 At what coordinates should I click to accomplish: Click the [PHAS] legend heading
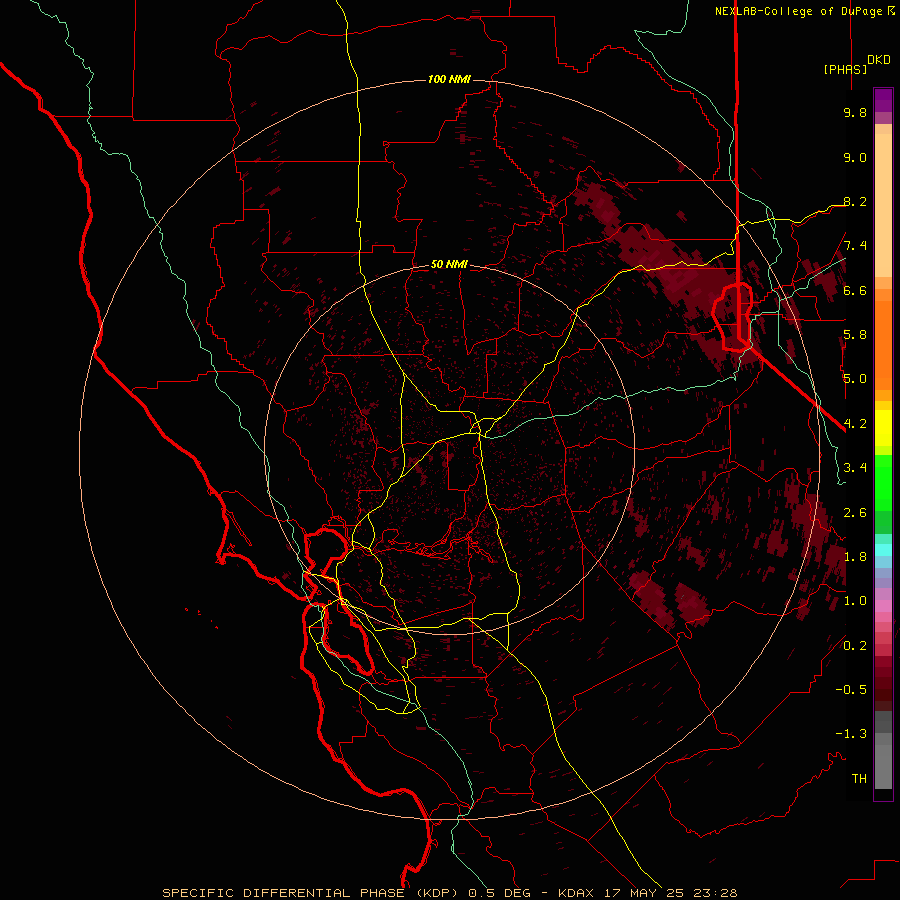tap(845, 69)
